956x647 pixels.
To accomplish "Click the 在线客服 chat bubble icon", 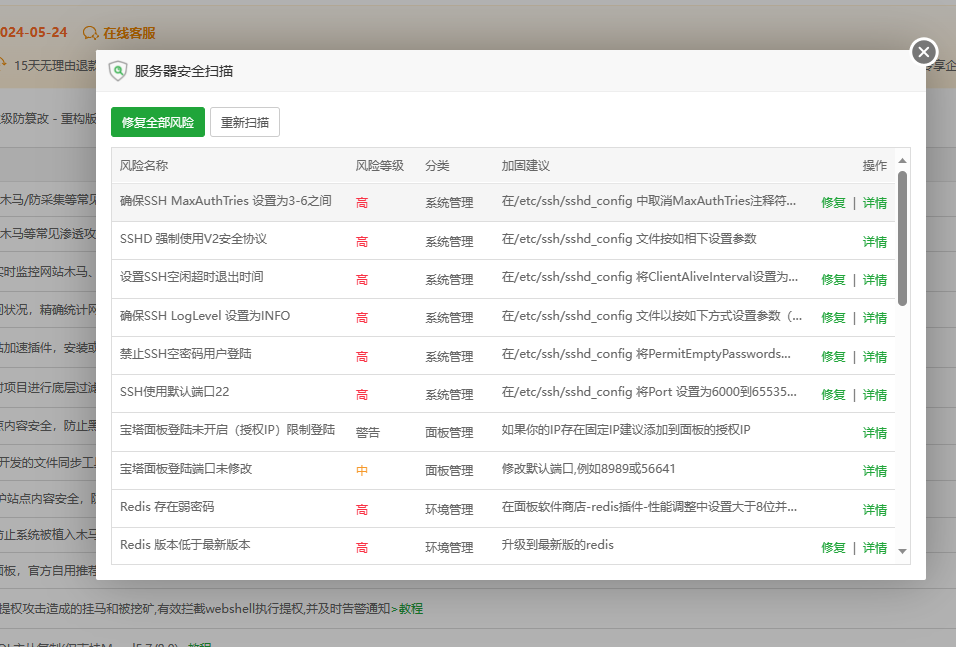I will pos(90,33).
